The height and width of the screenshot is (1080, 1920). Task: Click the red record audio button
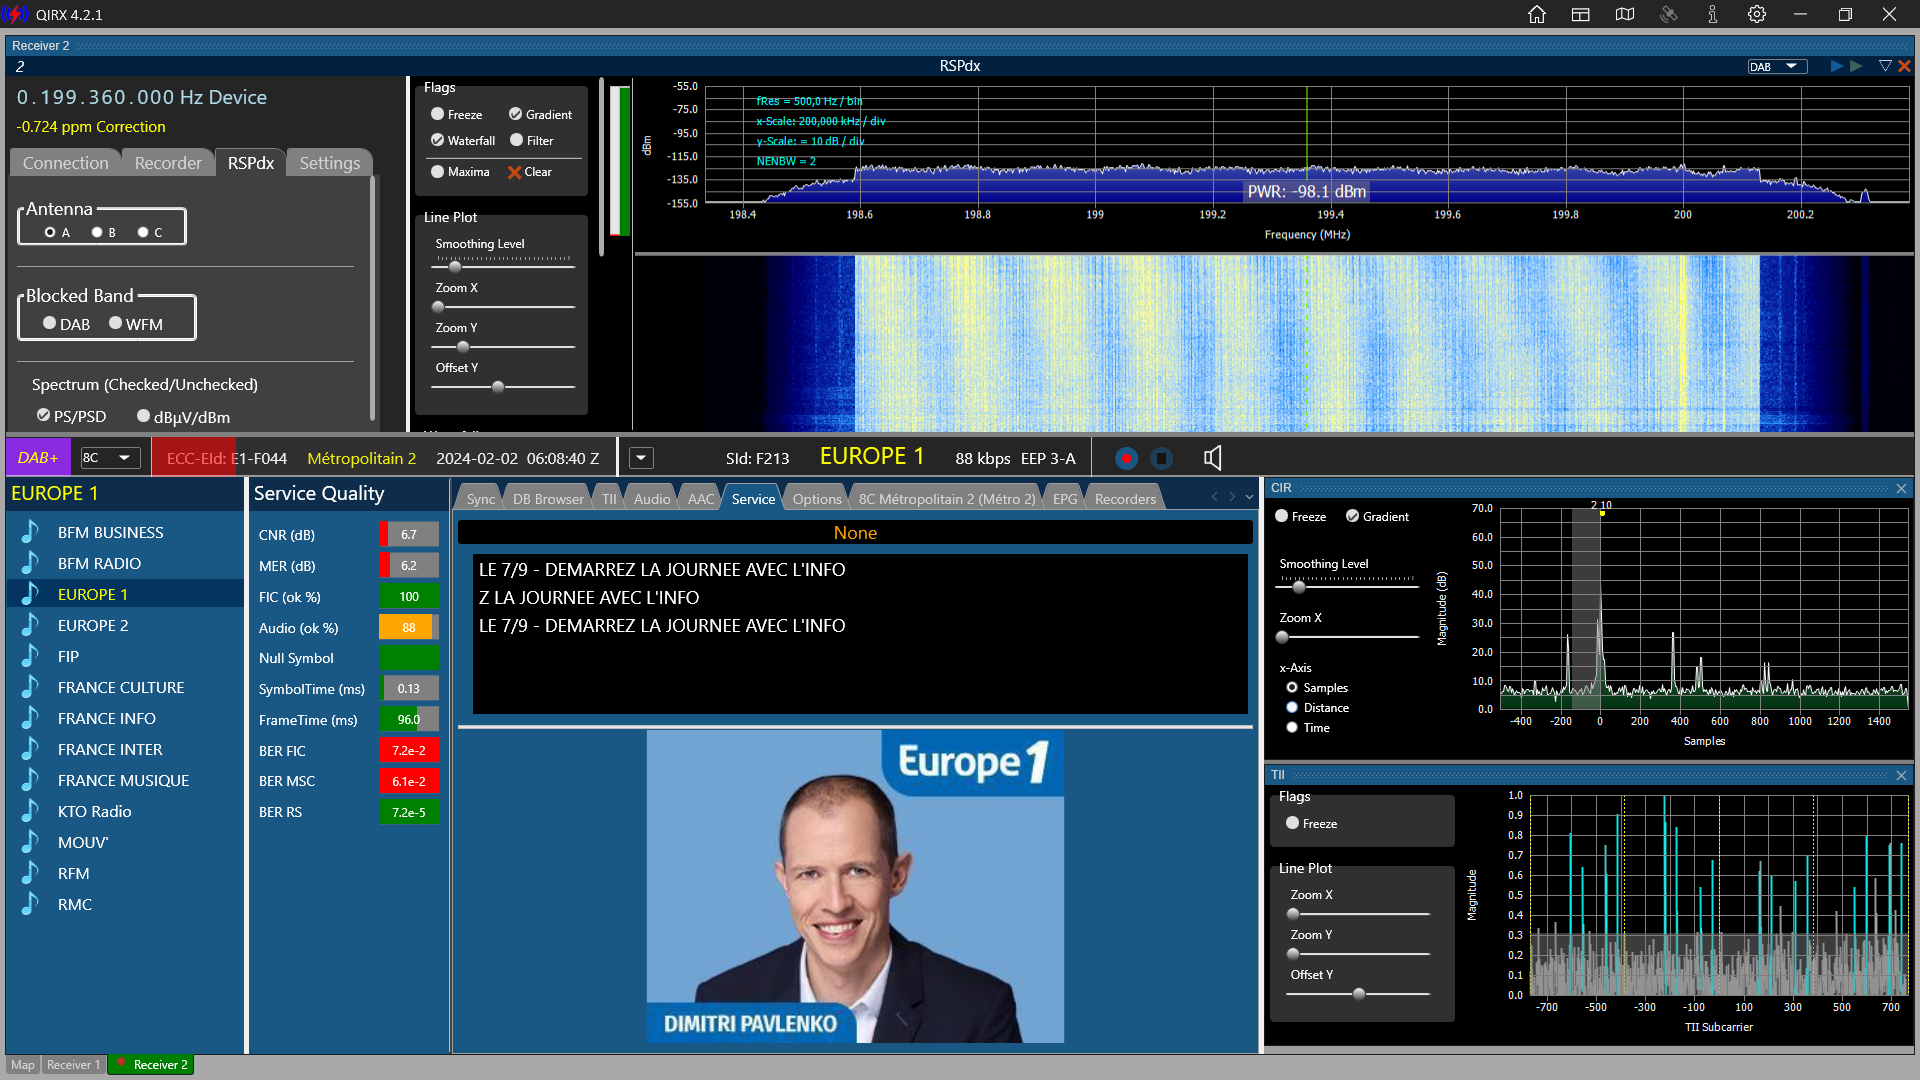1126,458
